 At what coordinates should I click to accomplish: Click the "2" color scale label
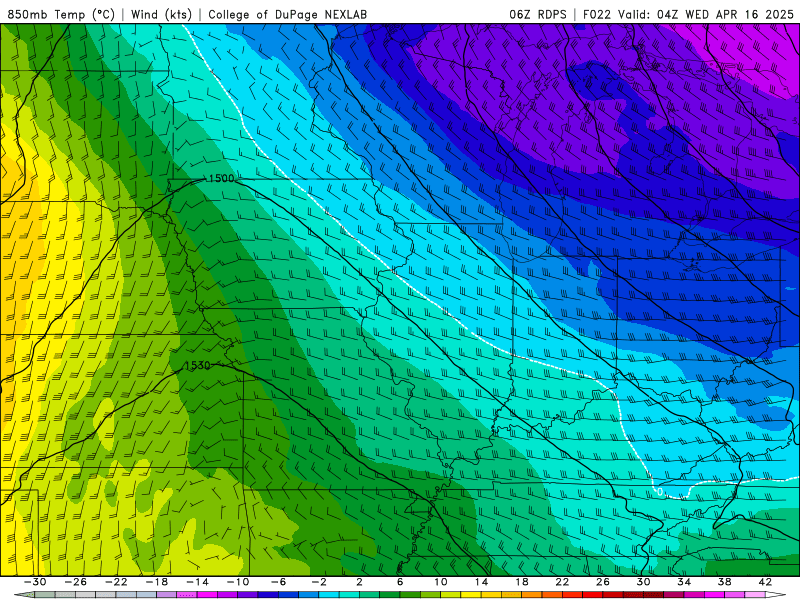tap(360, 582)
